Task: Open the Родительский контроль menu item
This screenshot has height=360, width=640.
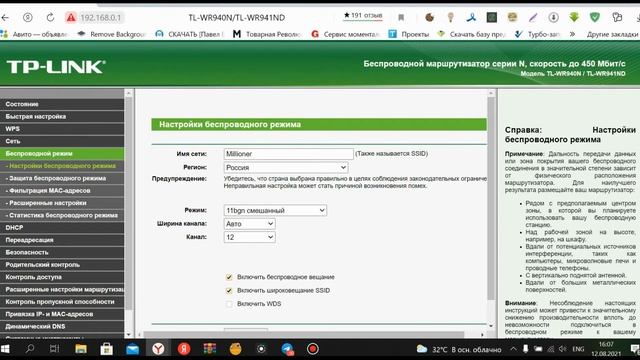Action: pos(62,264)
